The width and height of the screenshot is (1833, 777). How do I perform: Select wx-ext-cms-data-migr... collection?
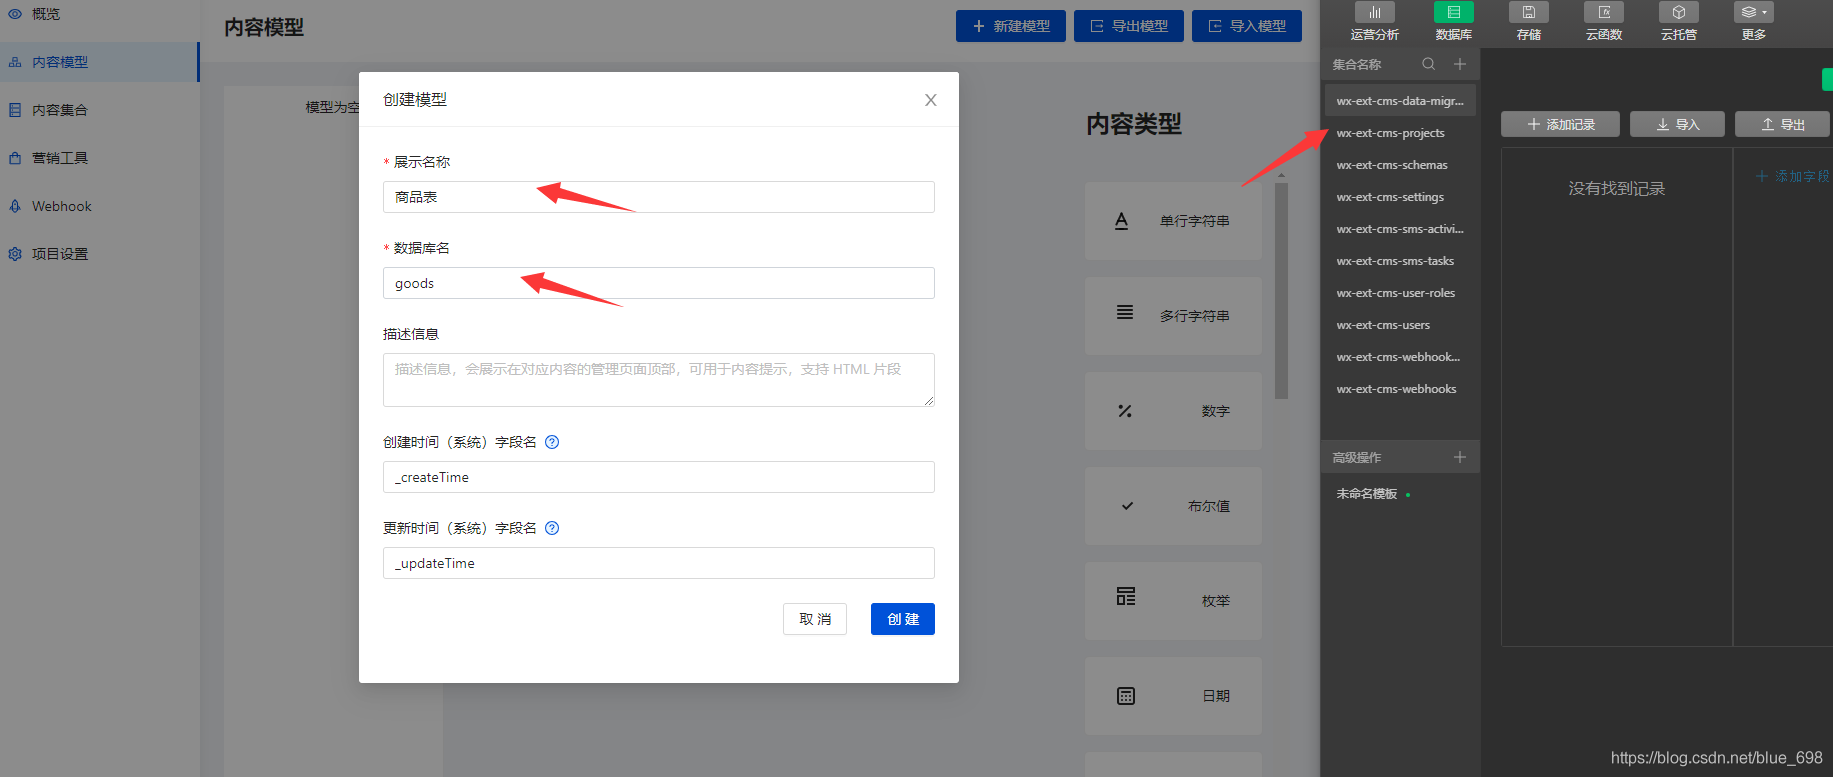[x=1400, y=101]
